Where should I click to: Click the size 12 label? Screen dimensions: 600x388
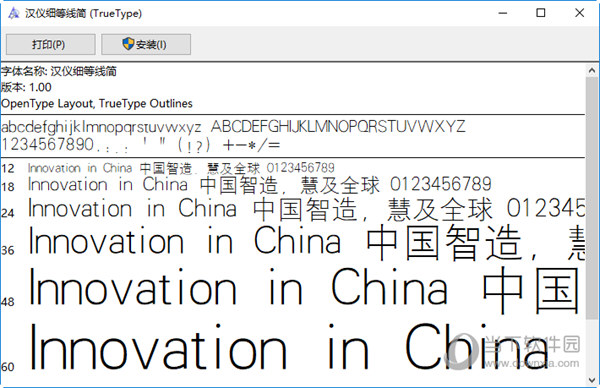pyautogui.click(x=8, y=169)
